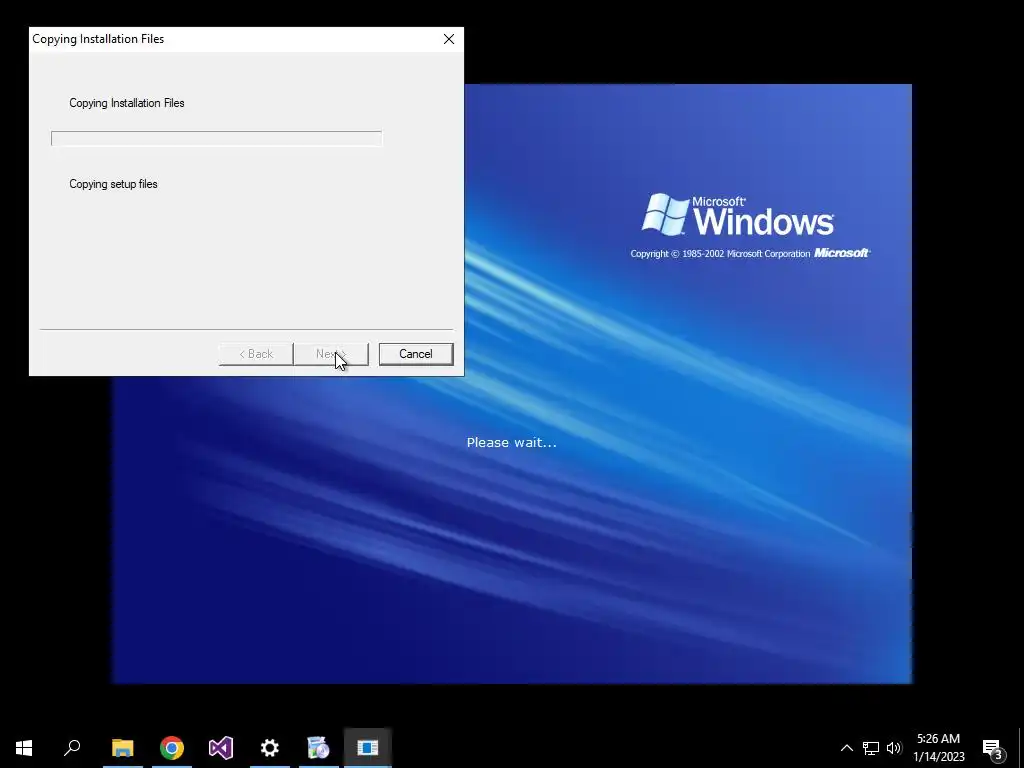
Task: Click the copyright 1985-2002 Microsoft Corporation text
Action: pos(720,253)
